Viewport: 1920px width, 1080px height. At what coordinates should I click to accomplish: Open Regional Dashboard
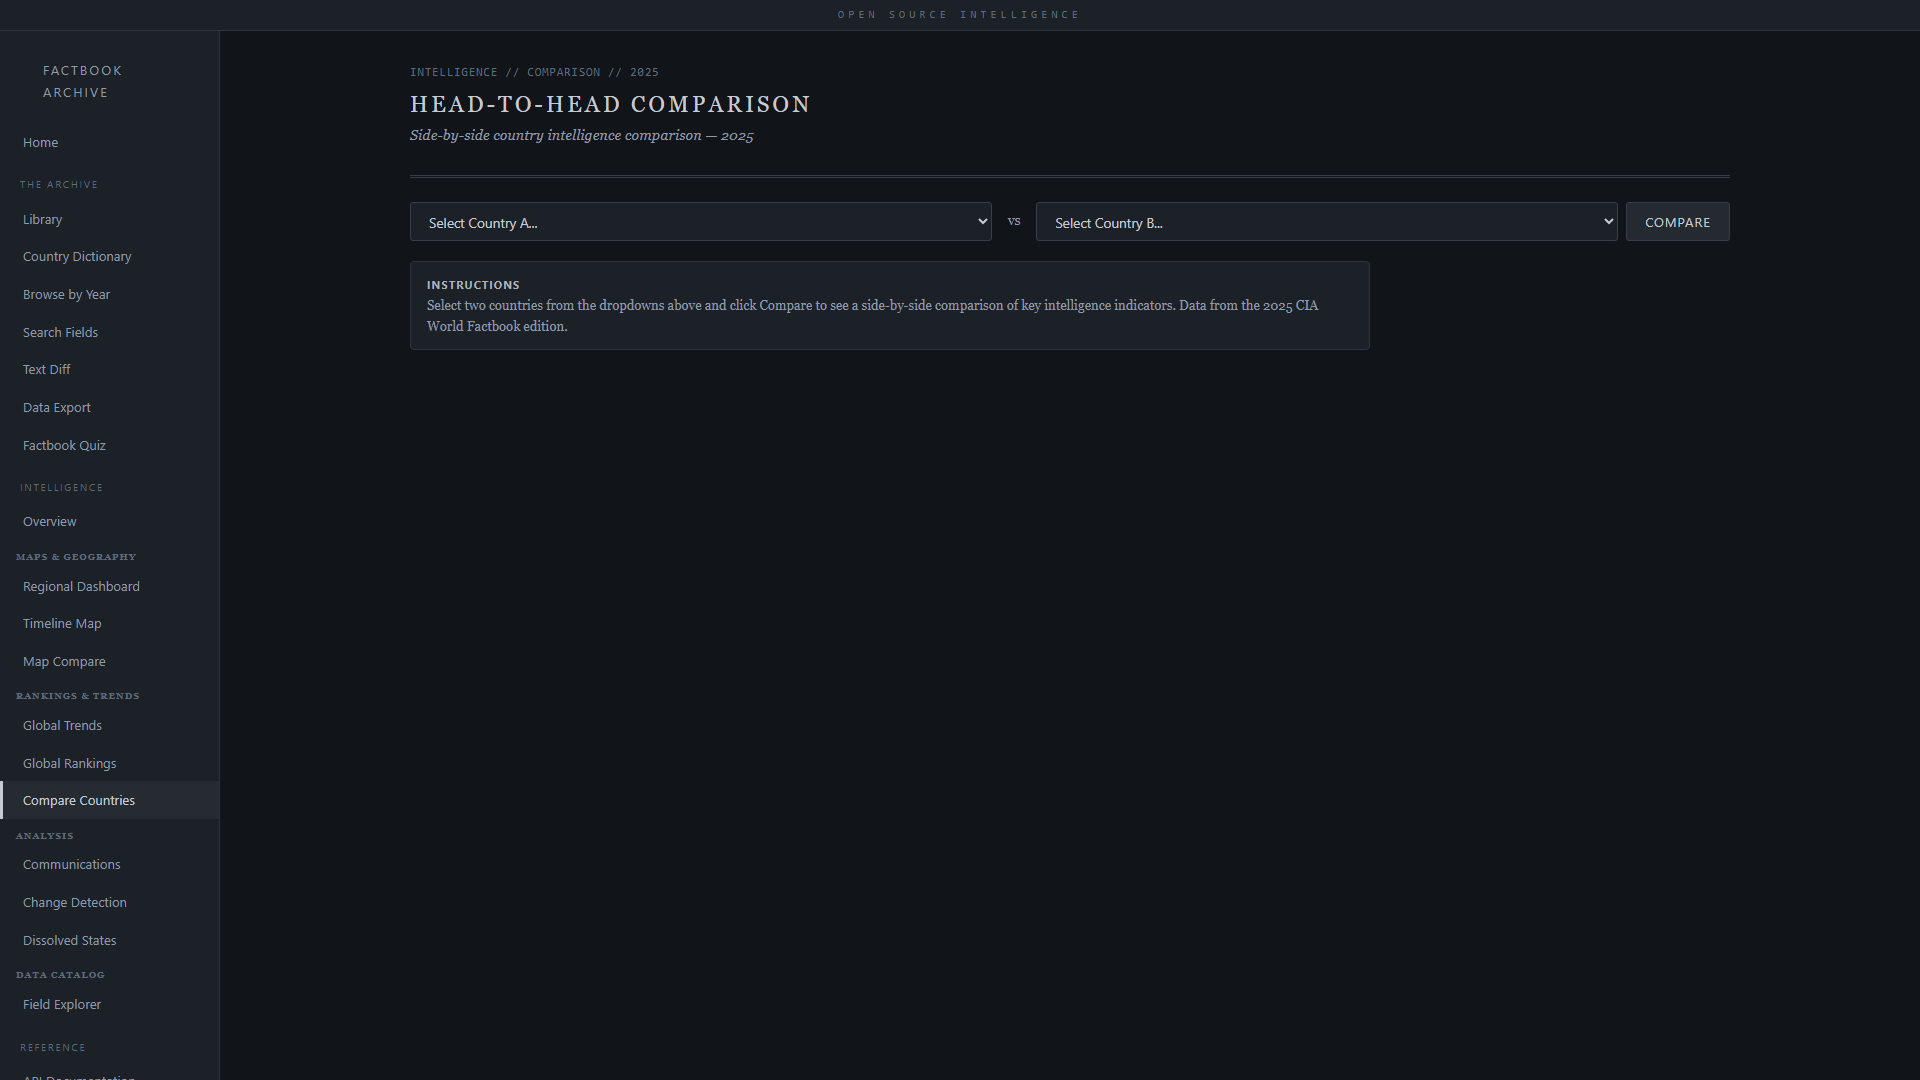(x=82, y=587)
